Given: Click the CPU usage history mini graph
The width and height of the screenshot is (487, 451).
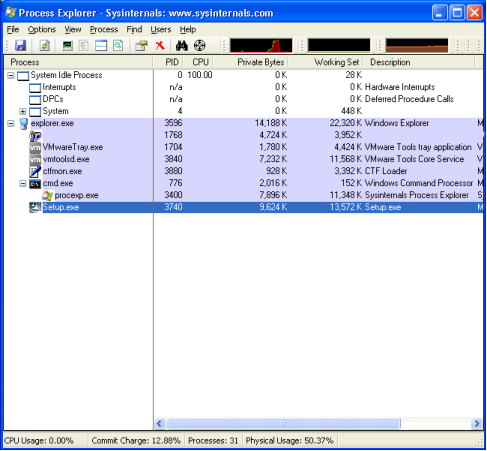Looking at the screenshot, I should 261,45.
